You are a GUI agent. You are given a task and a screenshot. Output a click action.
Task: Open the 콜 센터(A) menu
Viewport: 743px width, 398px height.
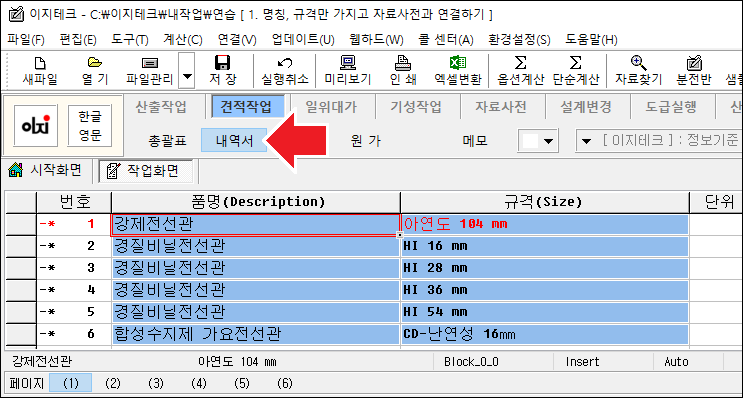[x=446, y=40]
